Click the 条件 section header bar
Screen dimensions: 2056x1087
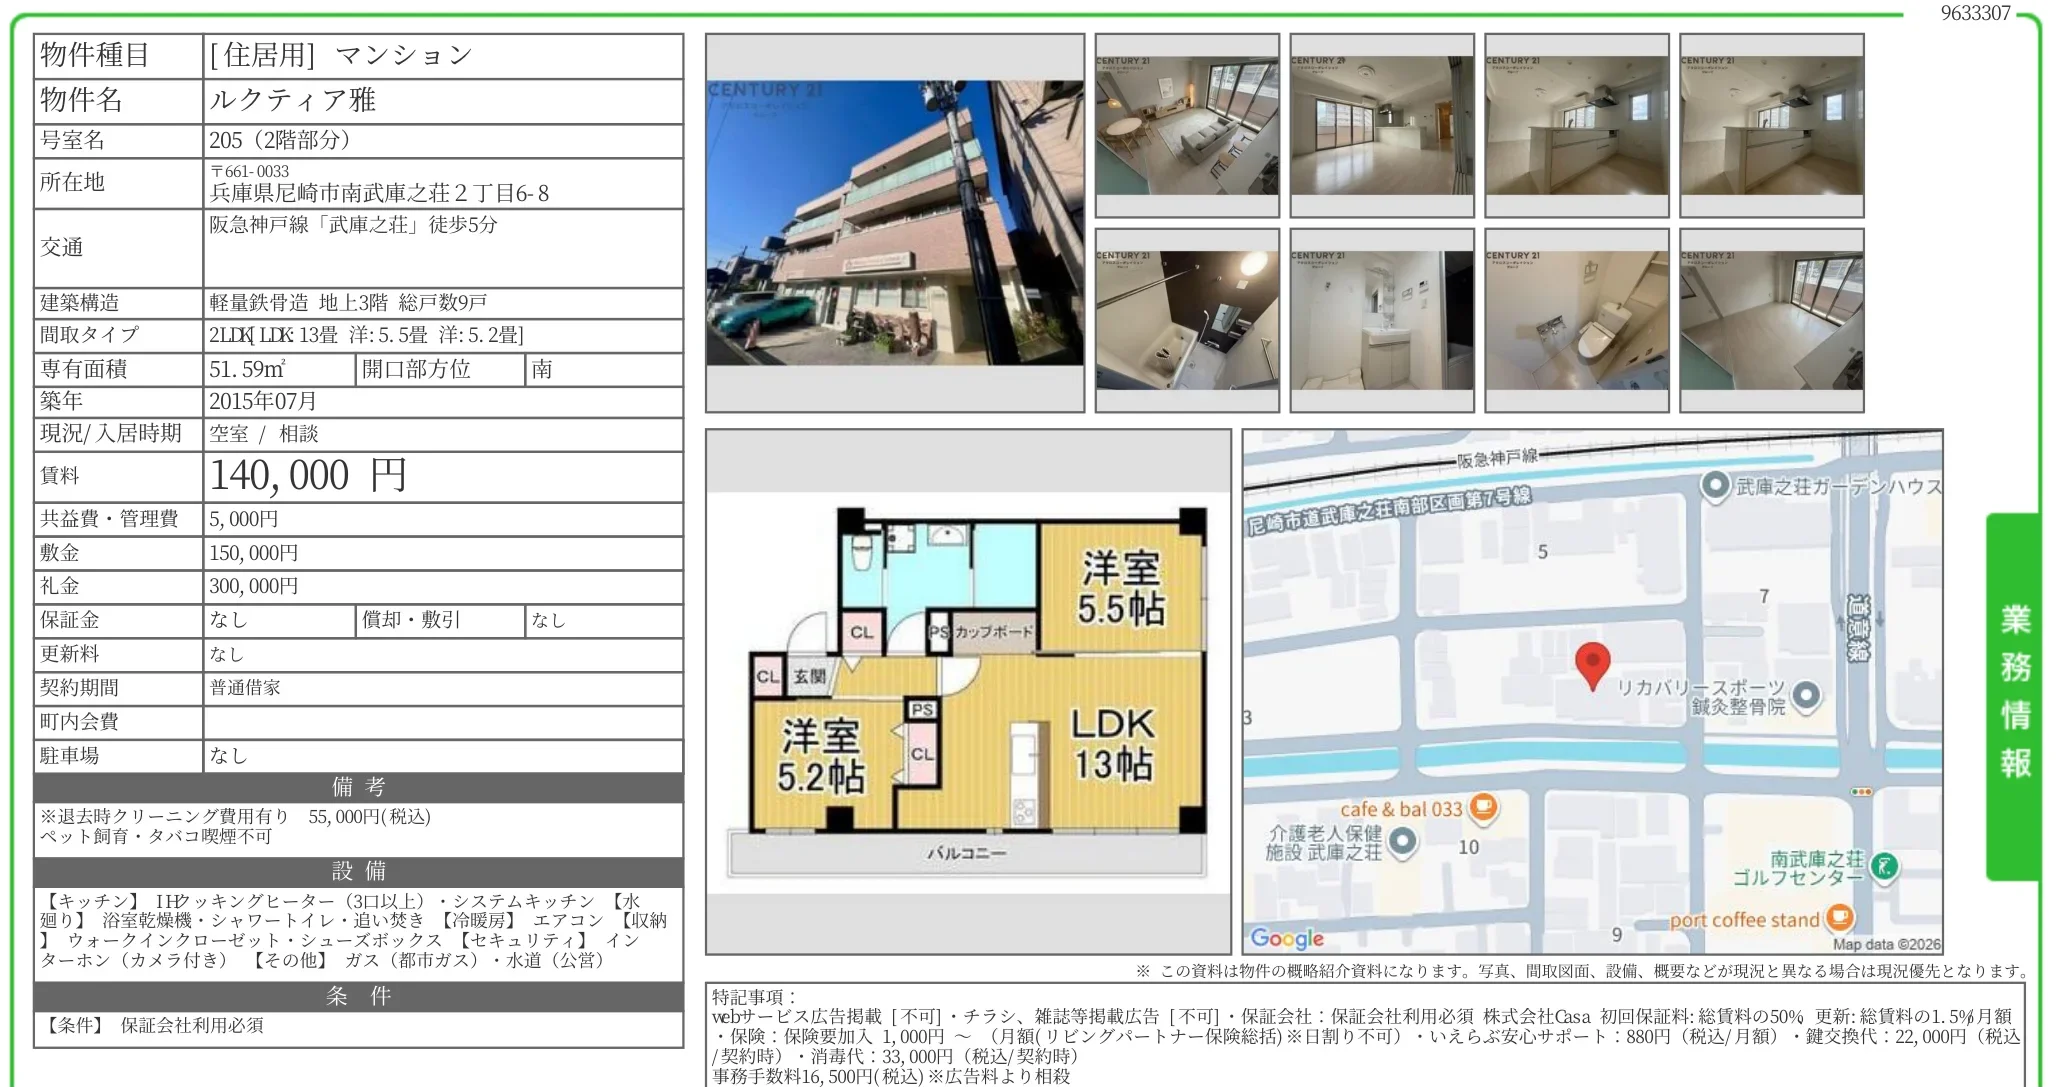pos(358,996)
